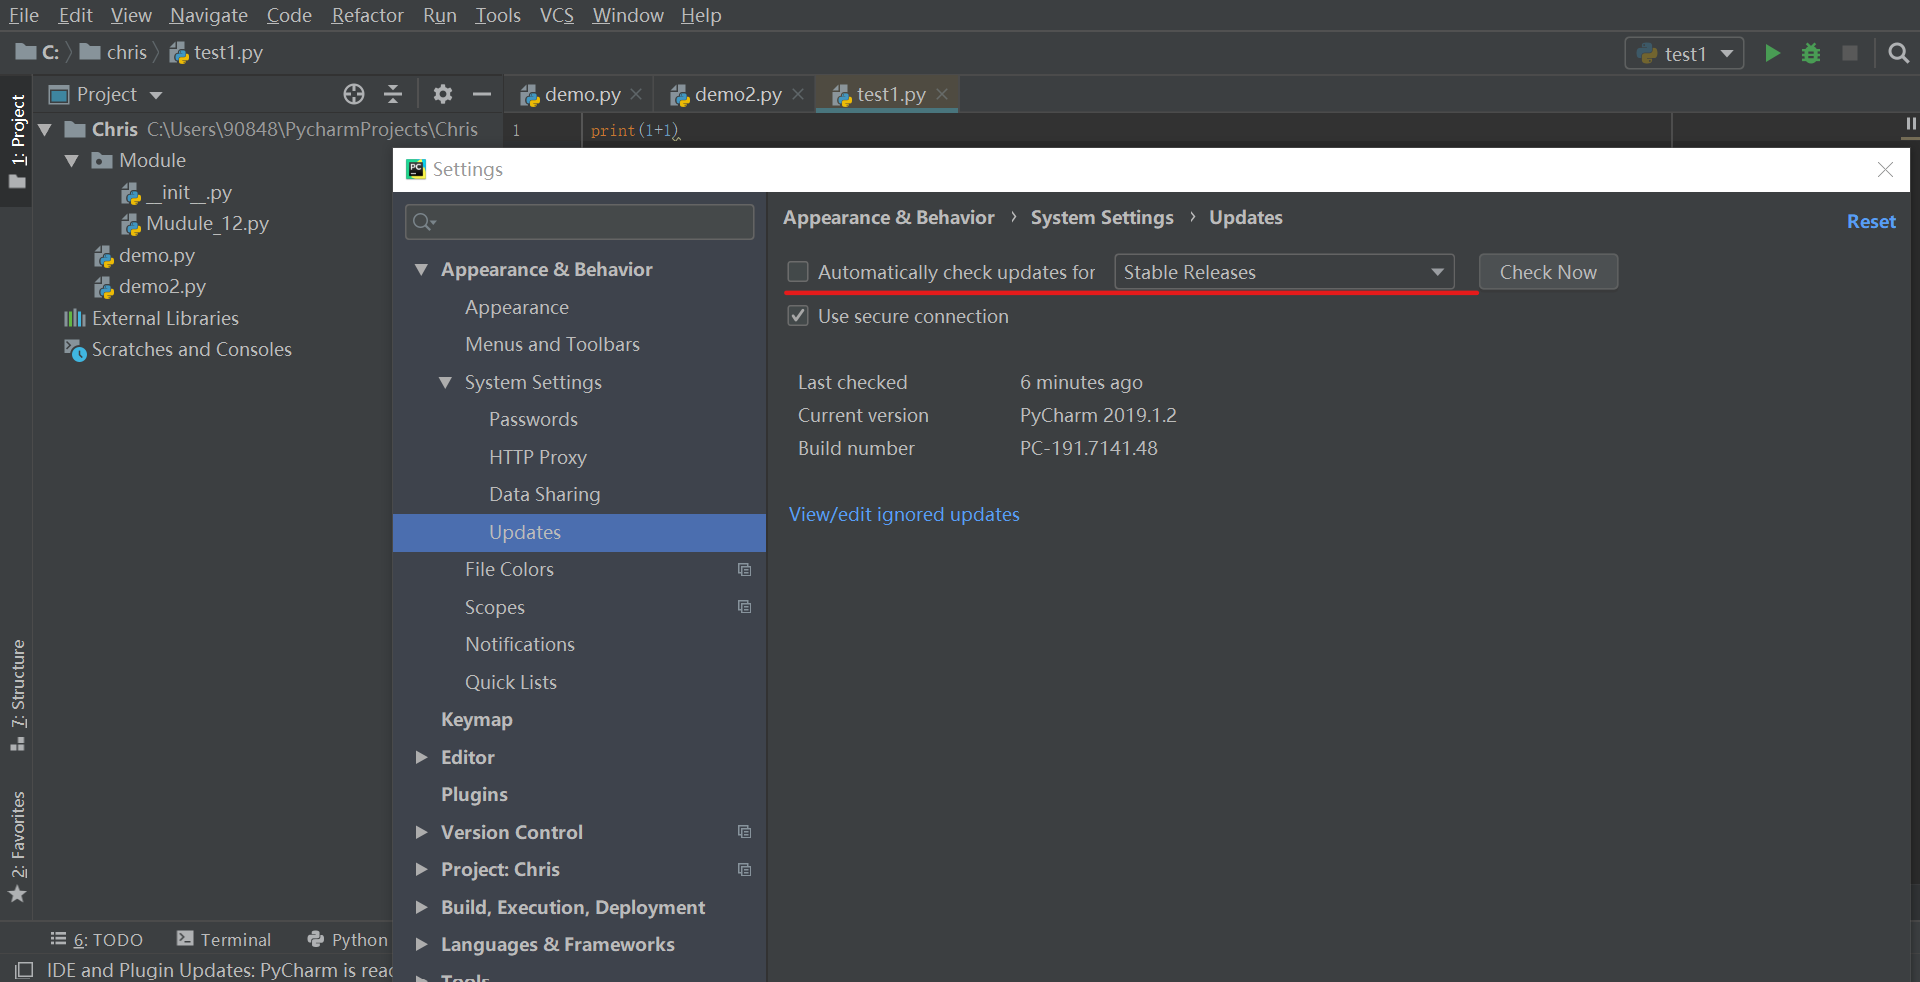This screenshot has width=1920, height=982.
Task: Select HTTP Proxy in settings tree
Action: [538, 457]
